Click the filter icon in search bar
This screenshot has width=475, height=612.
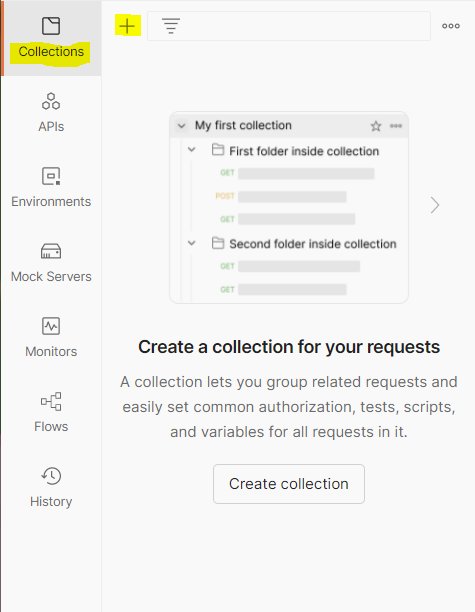click(171, 26)
